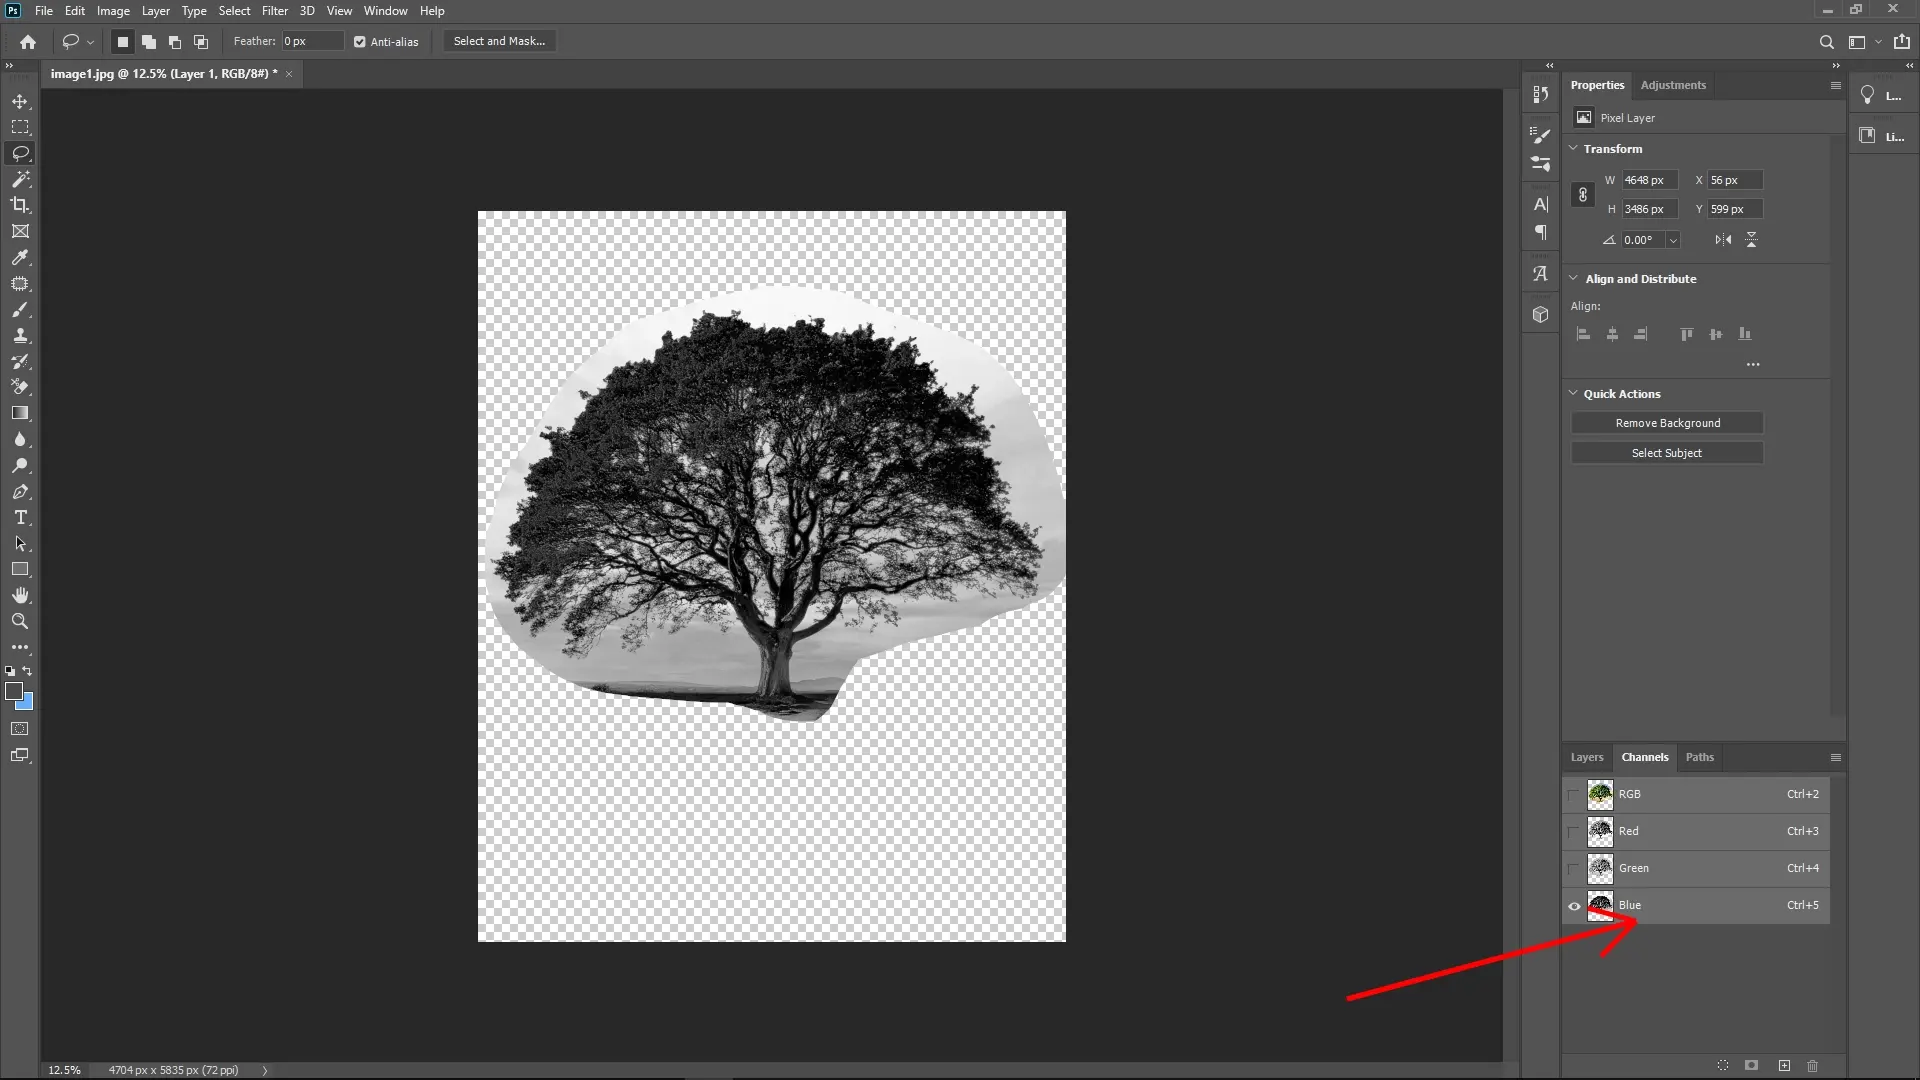Screen dimensions: 1920x1080
Task: Switch to the Layers tab
Action: click(x=1586, y=757)
